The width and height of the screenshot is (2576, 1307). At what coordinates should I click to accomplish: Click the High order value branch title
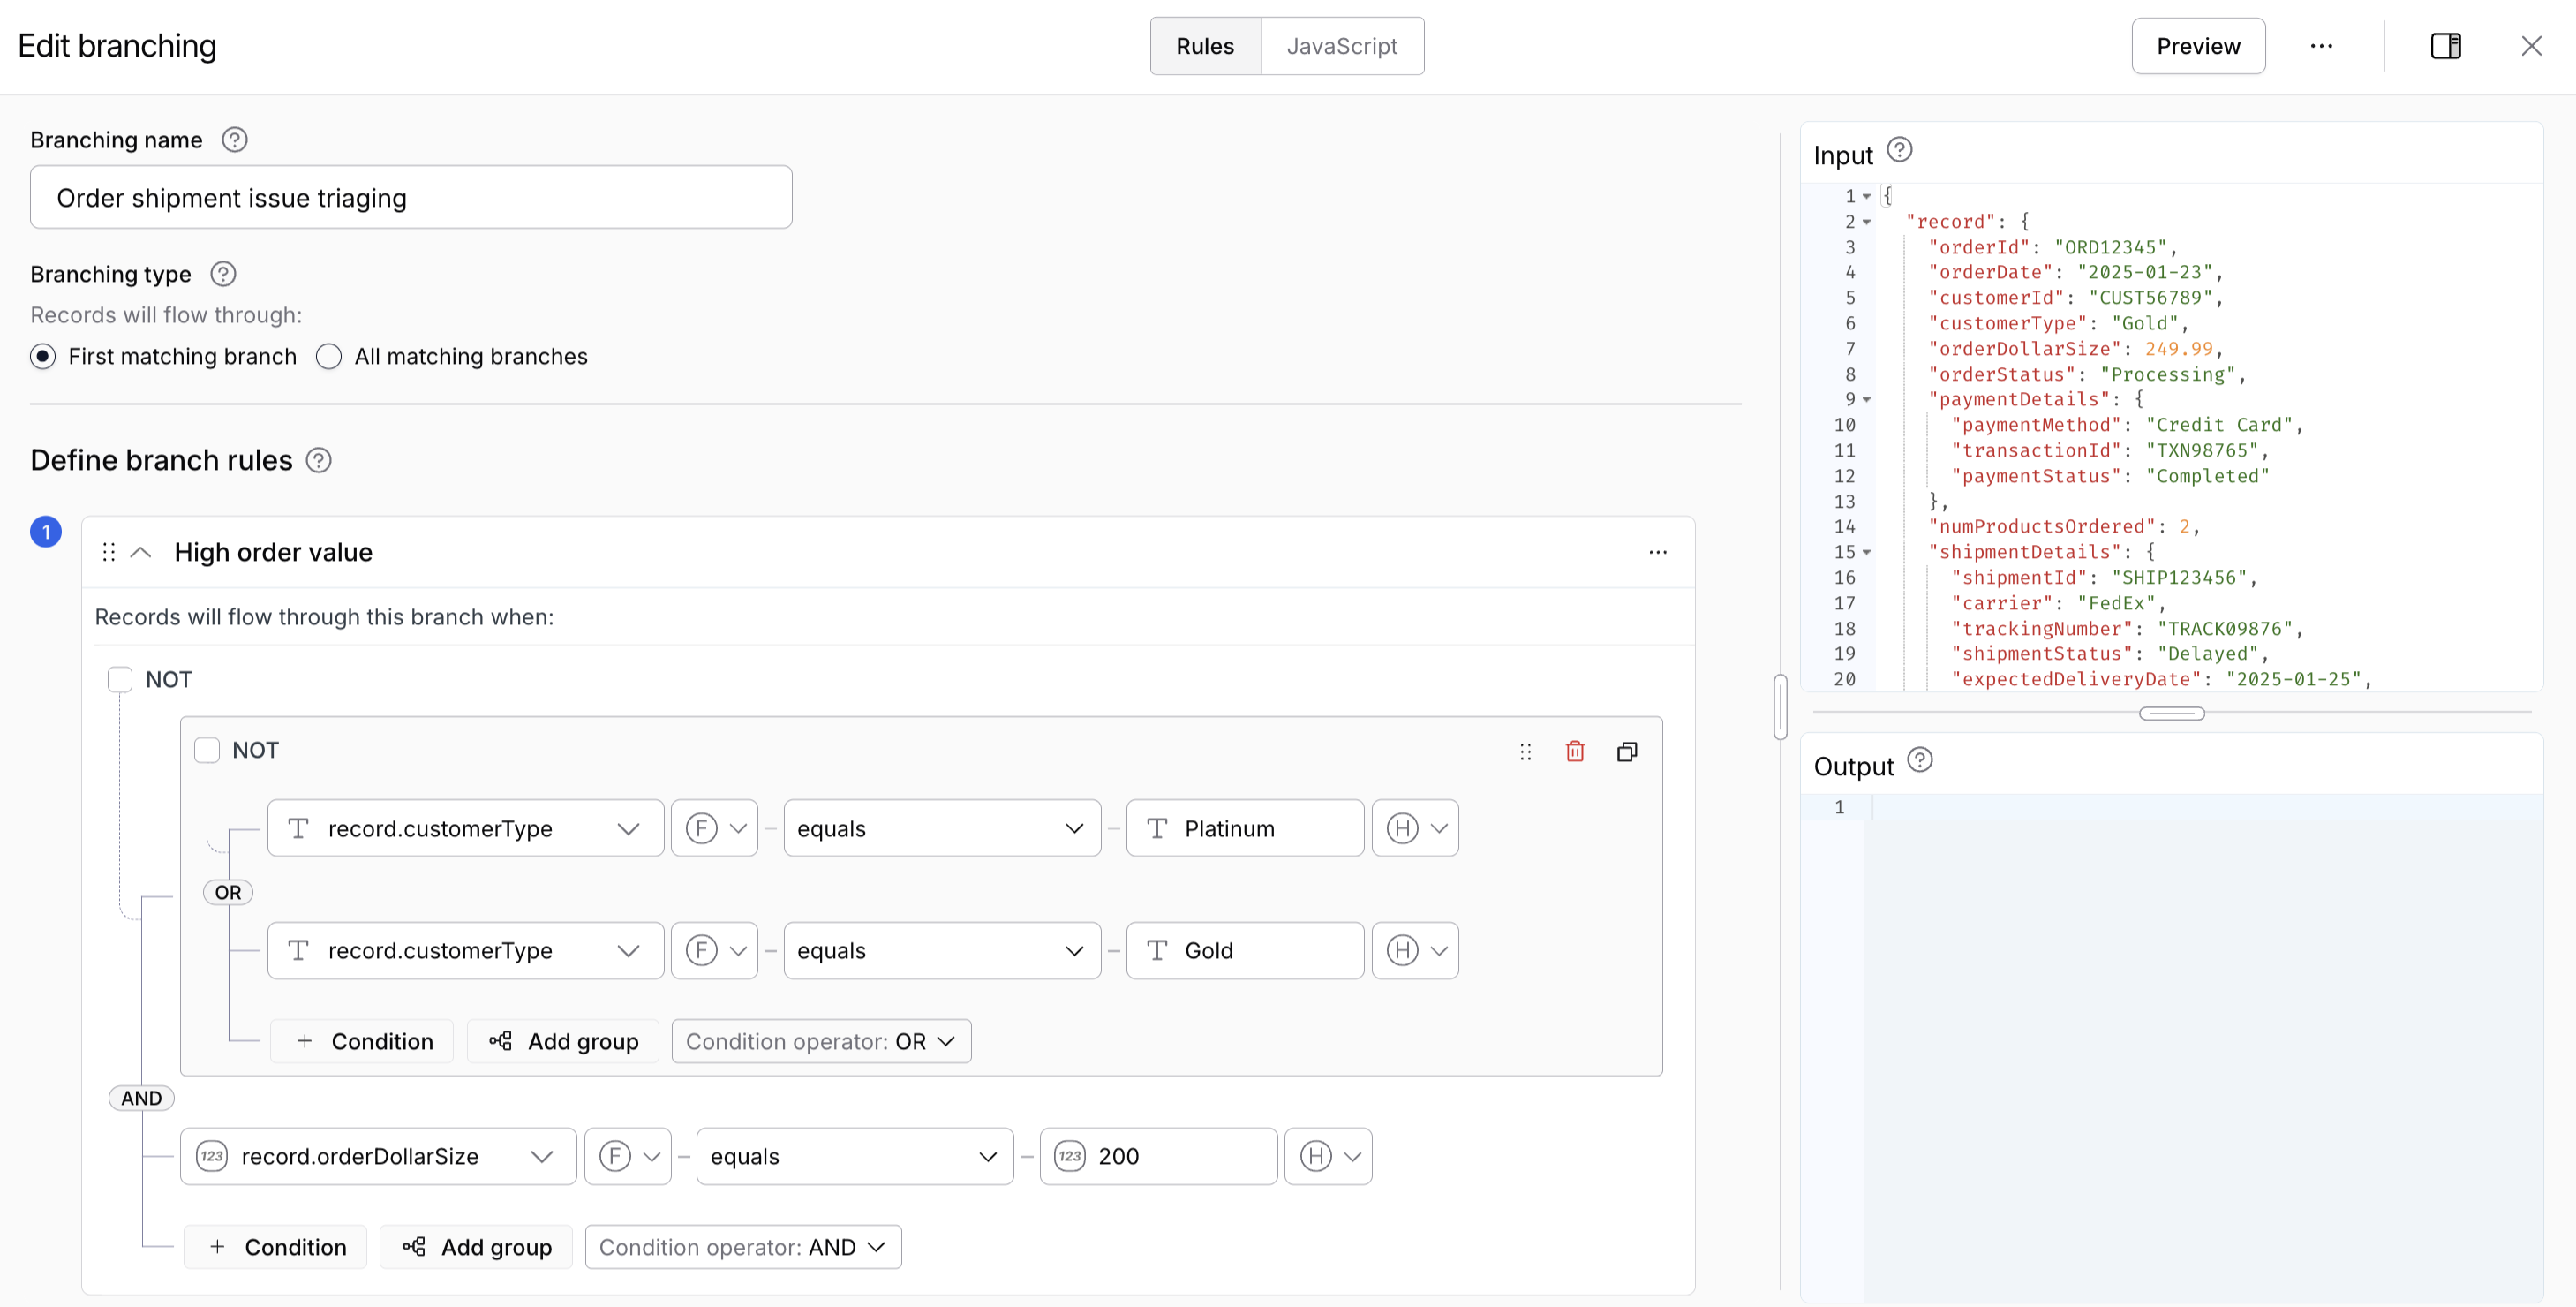click(273, 553)
